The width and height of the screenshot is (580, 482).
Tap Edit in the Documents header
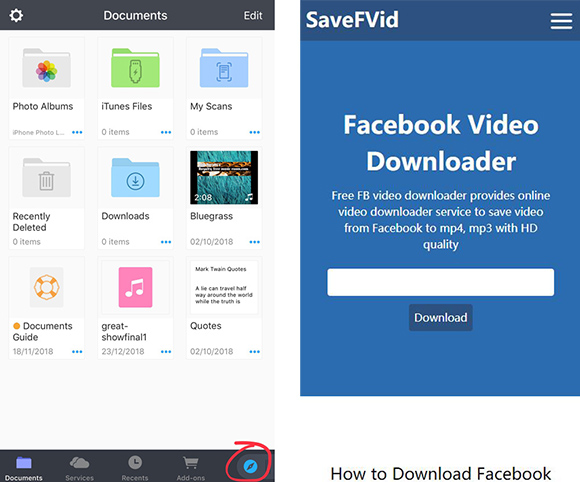tap(253, 16)
